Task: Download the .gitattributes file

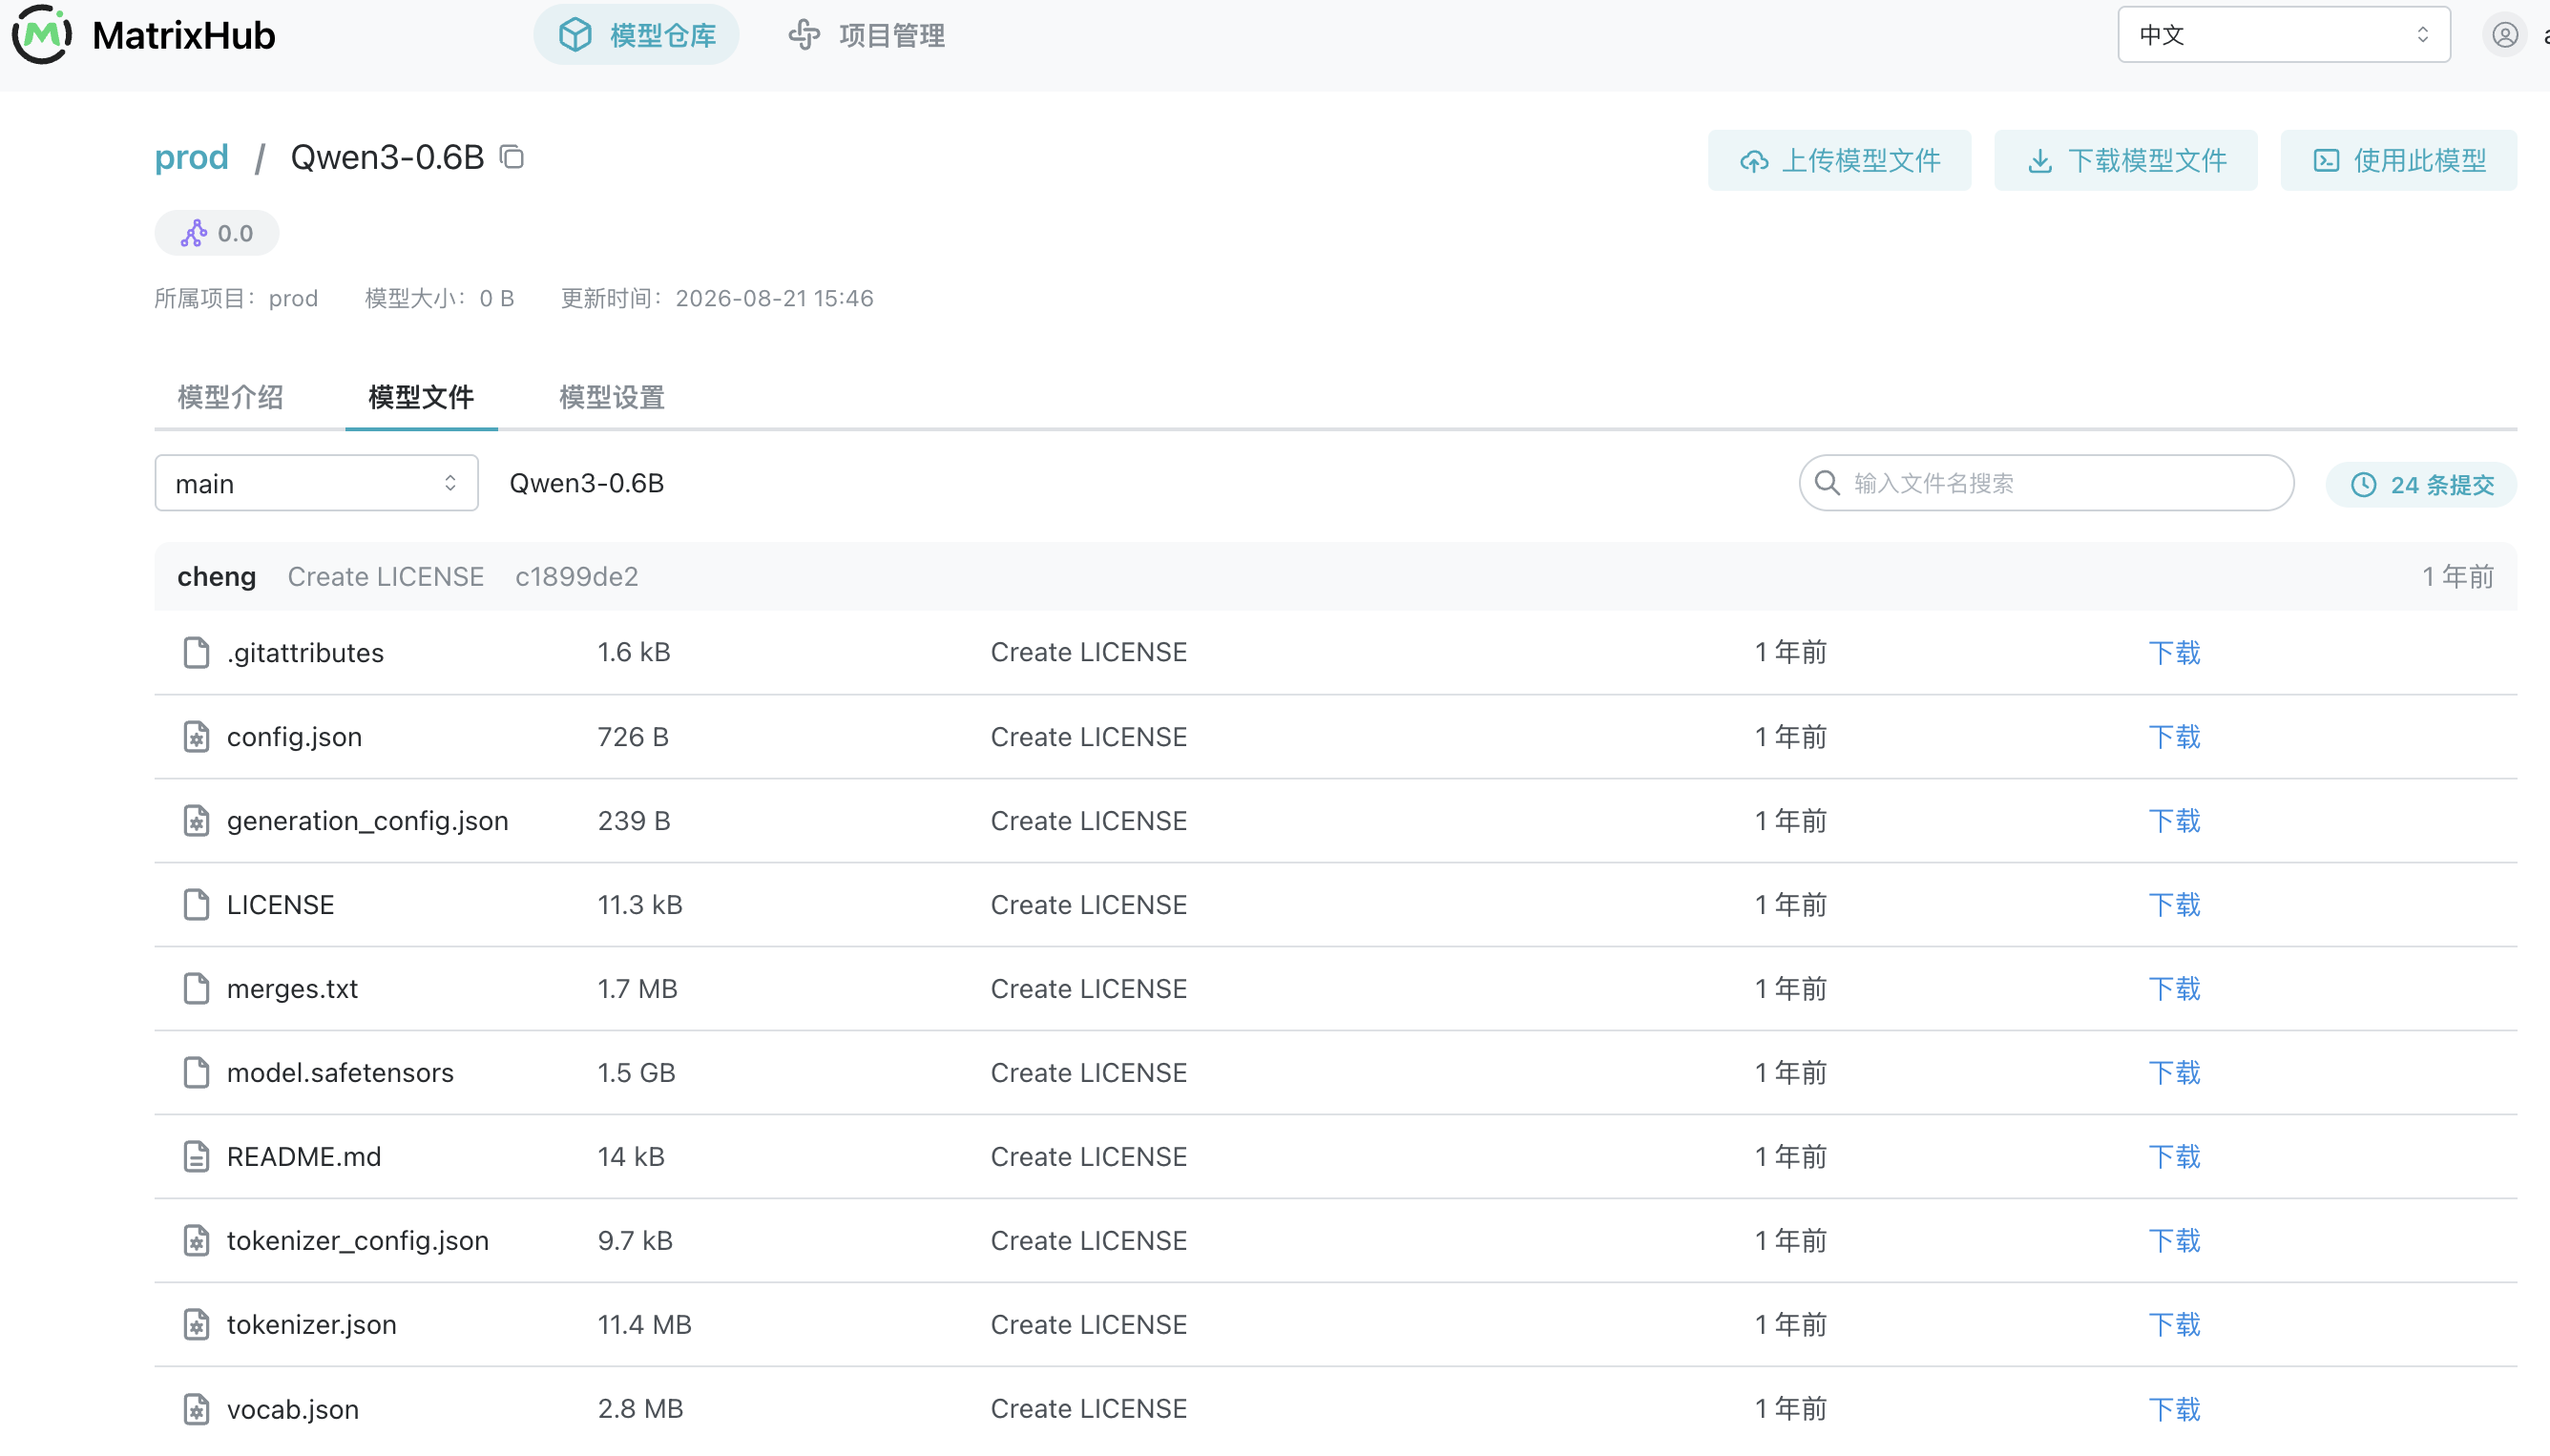Action: (2174, 652)
